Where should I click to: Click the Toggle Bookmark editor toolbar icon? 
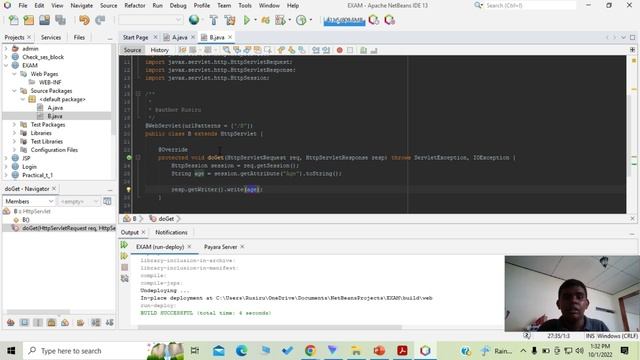(x=301, y=50)
